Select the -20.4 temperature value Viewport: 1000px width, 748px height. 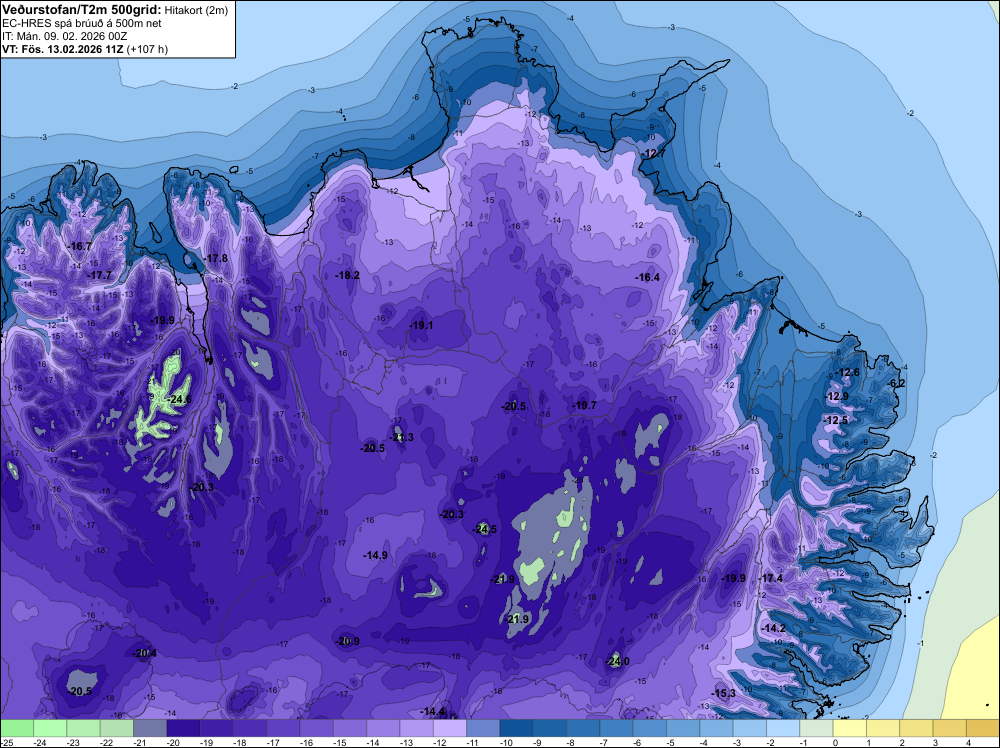pos(145,653)
